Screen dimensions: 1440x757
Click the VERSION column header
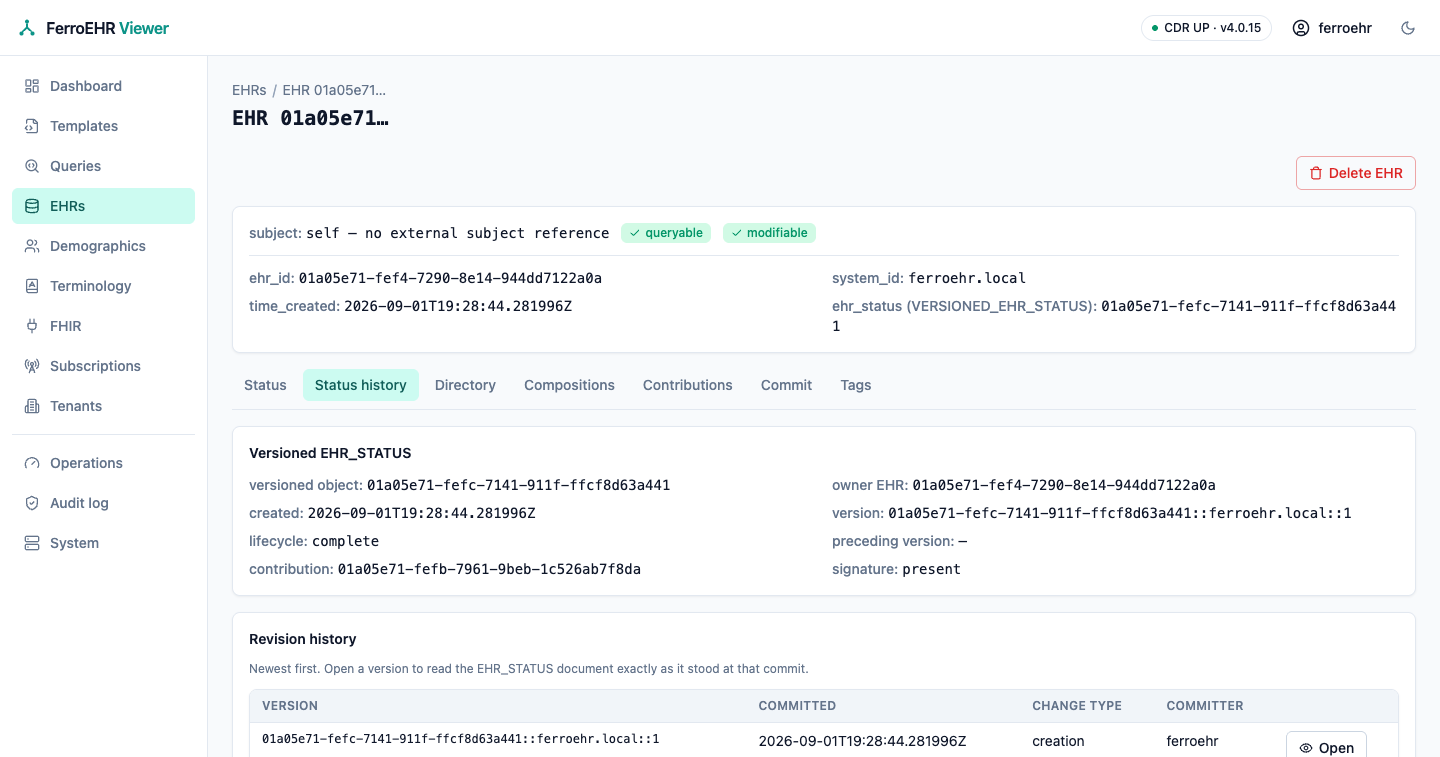click(290, 706)
